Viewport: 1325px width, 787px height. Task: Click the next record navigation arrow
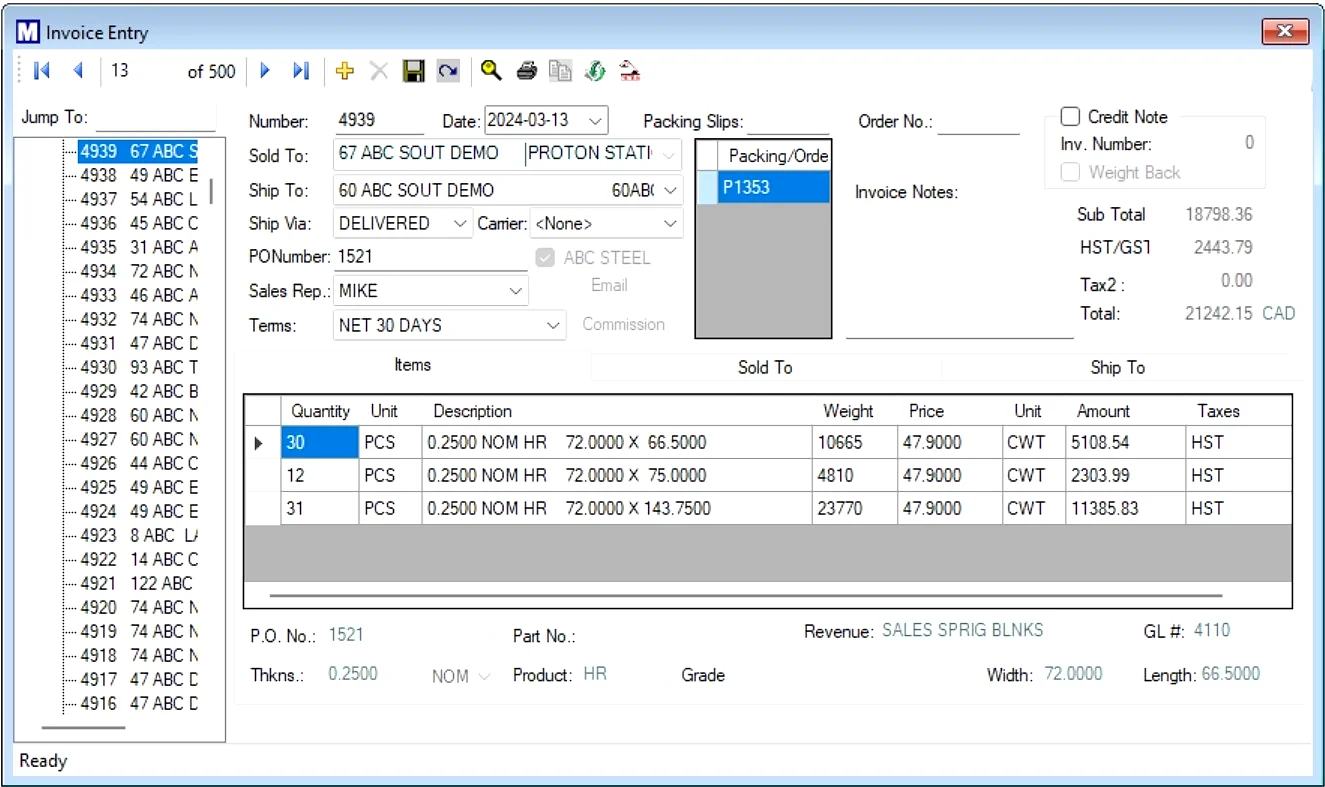264,70
